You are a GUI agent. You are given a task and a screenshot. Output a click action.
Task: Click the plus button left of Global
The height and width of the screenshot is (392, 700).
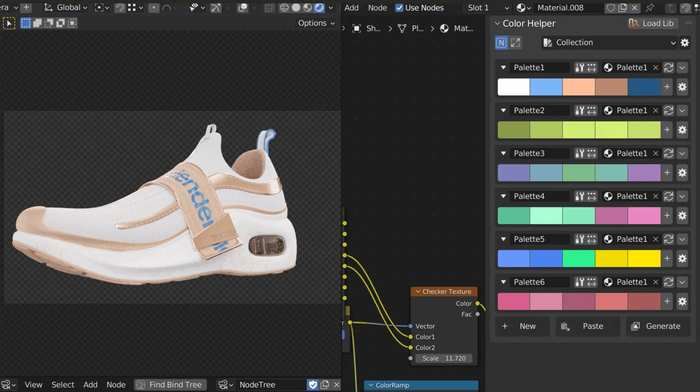click(x=26, y=7)
